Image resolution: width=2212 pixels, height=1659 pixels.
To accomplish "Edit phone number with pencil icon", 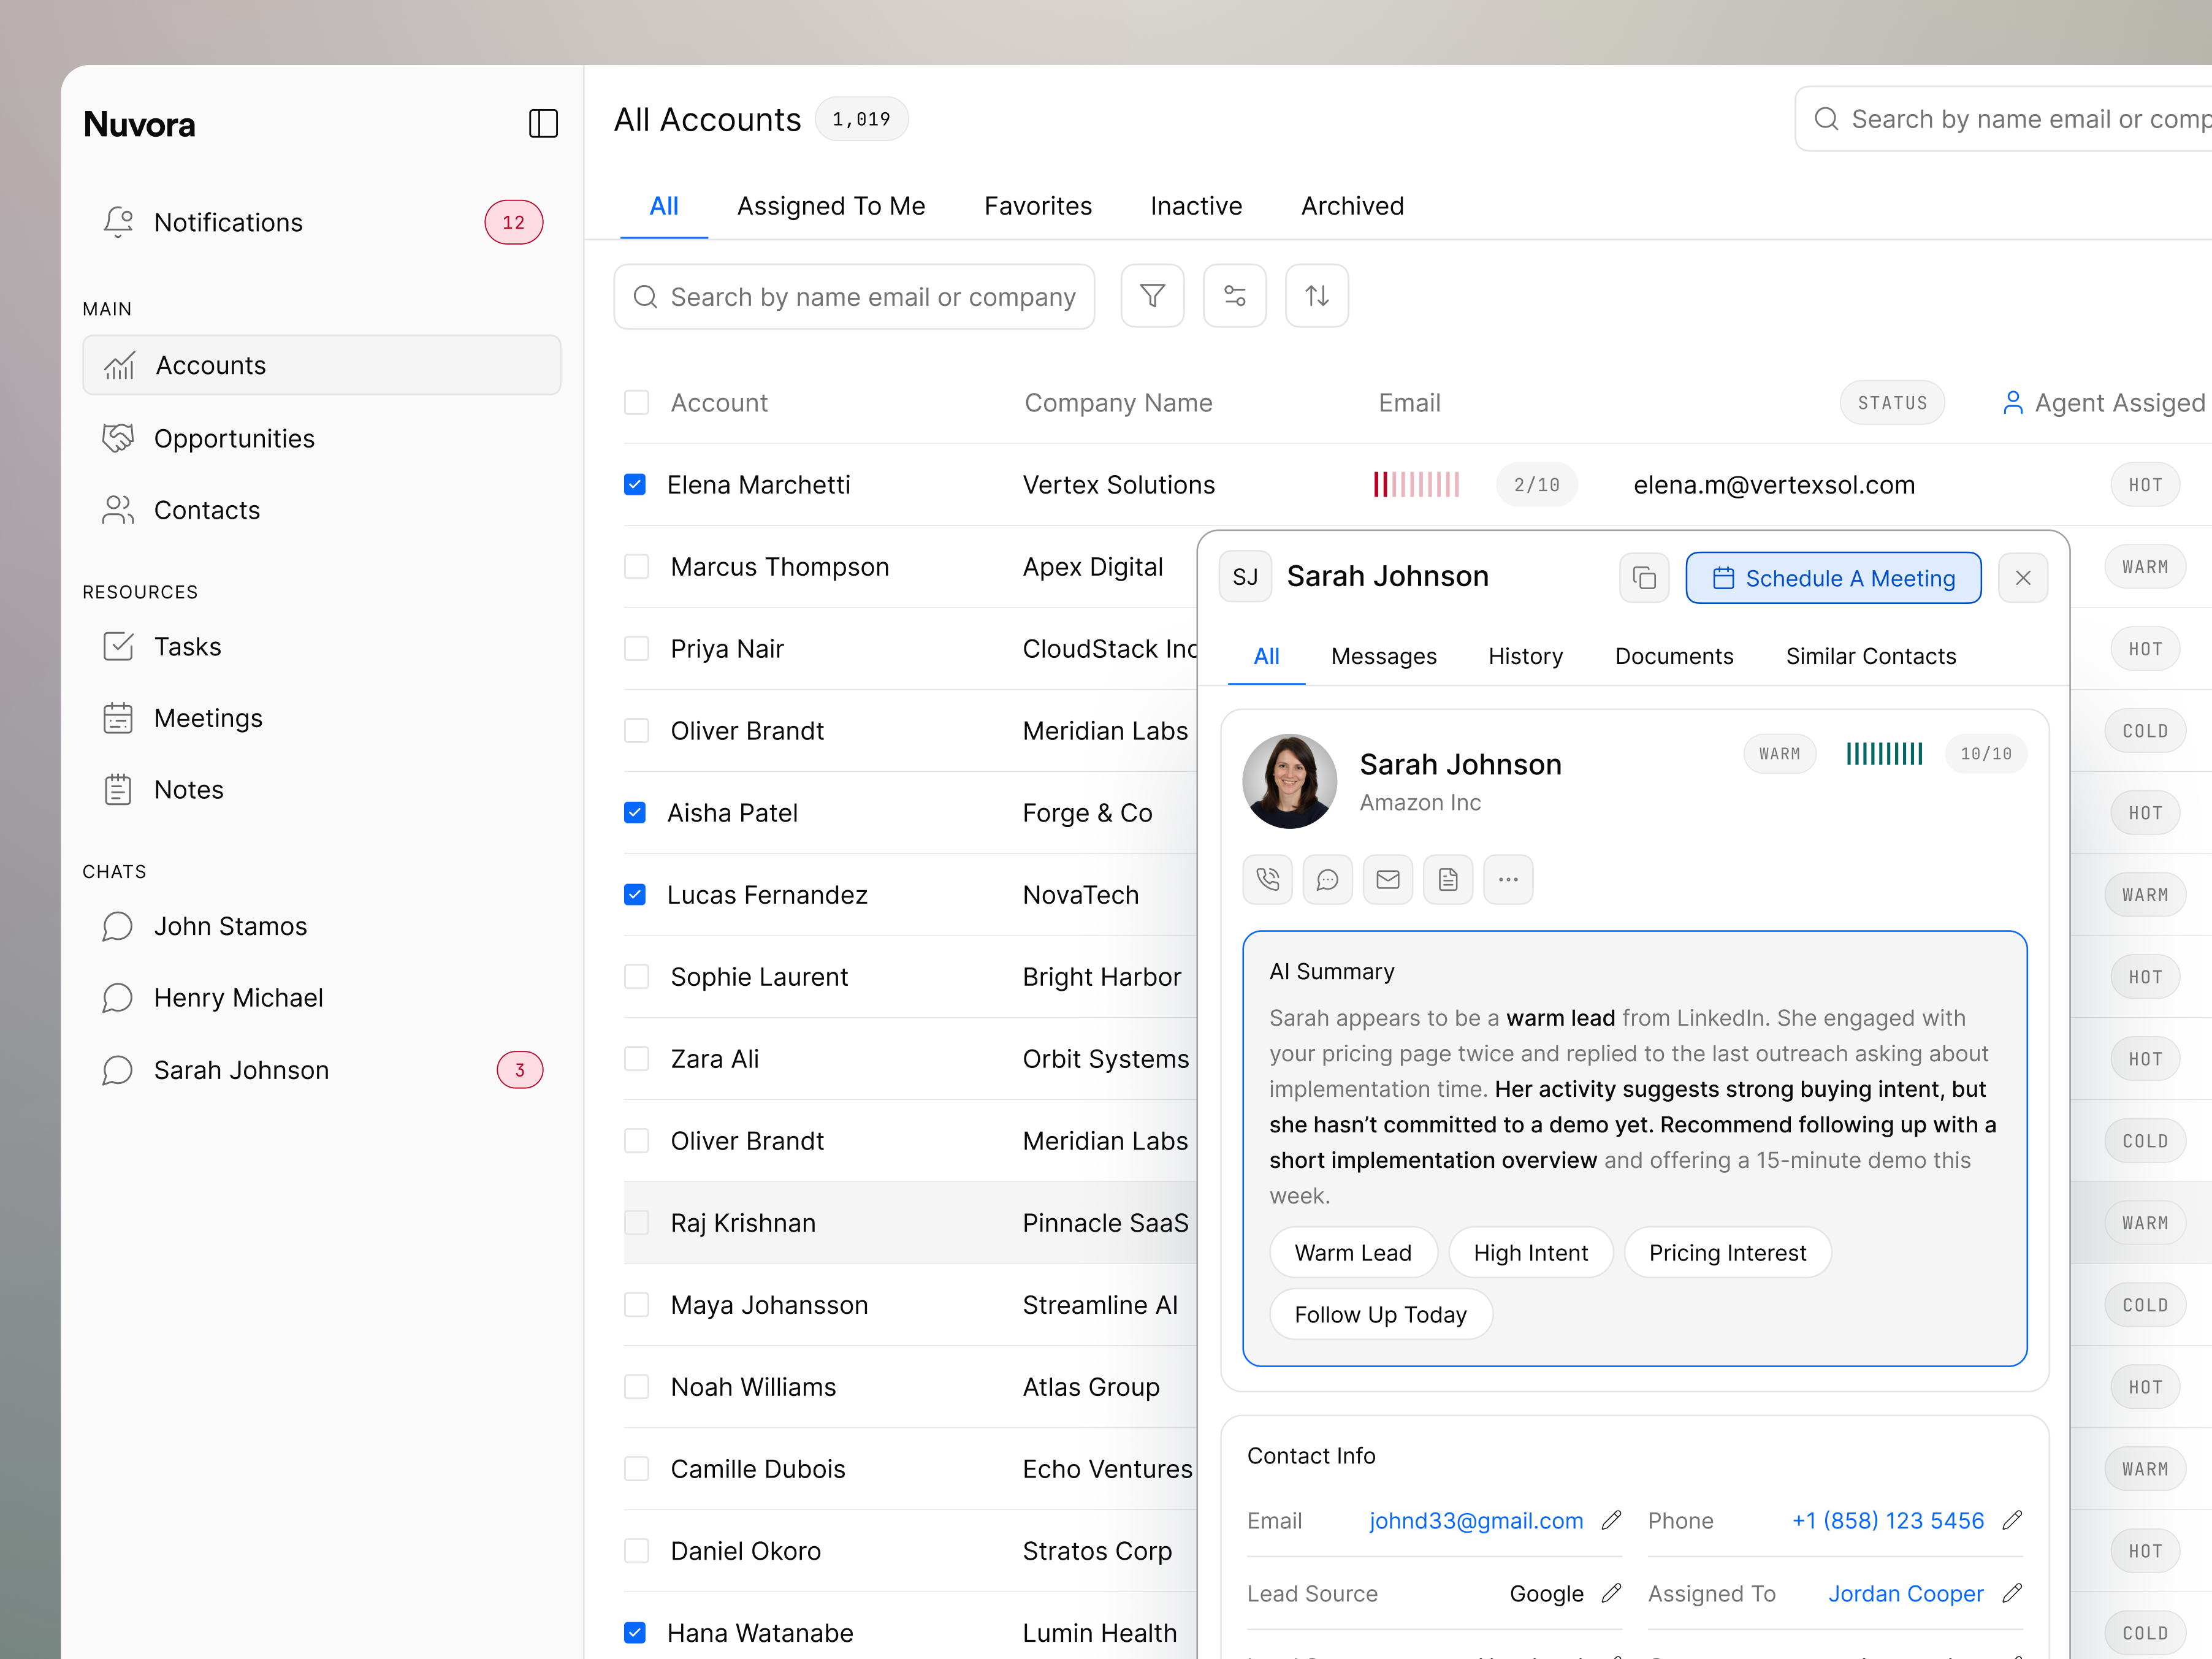I will [2012, 1520].
